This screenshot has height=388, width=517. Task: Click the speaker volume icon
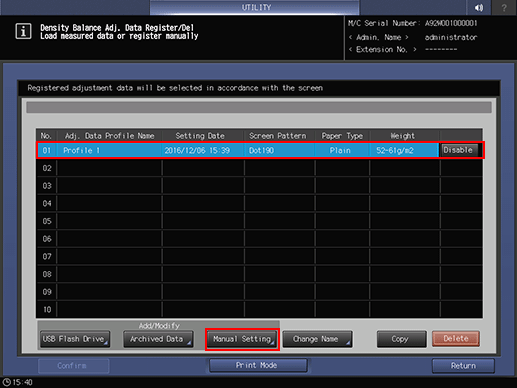[479, 7]
